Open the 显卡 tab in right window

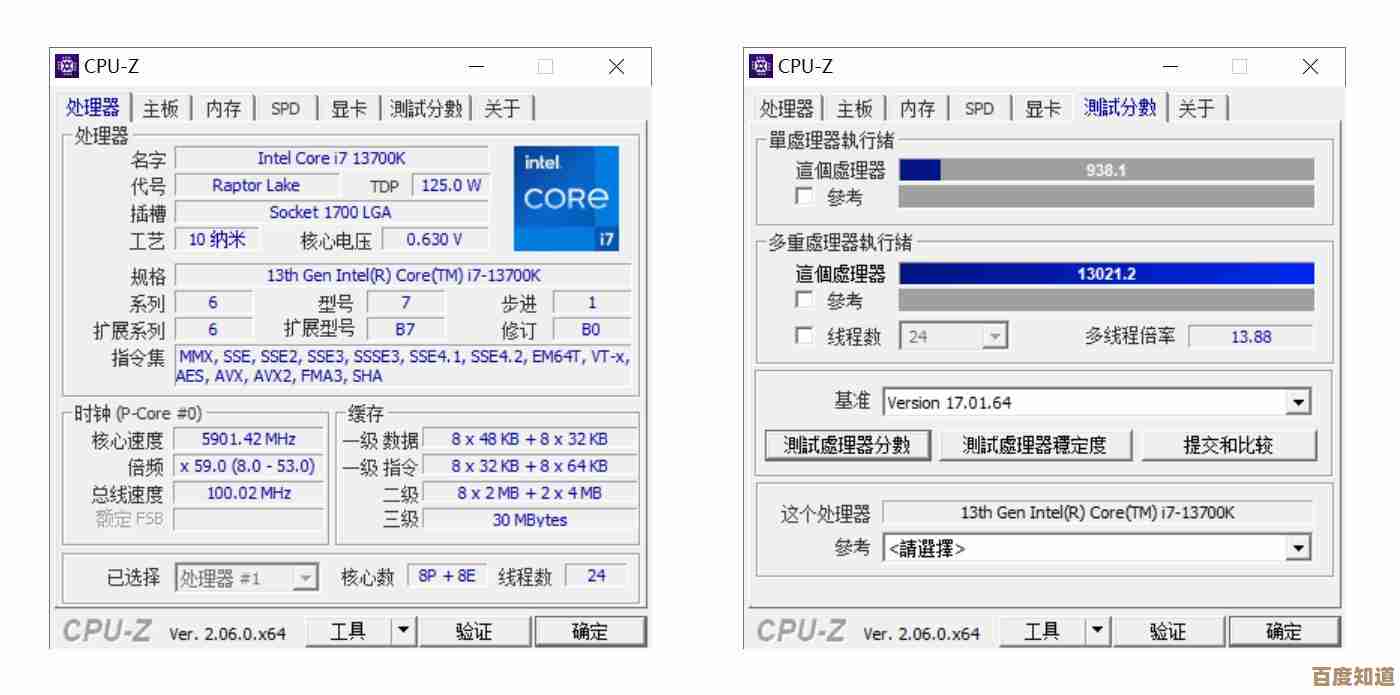point(1042,109)
